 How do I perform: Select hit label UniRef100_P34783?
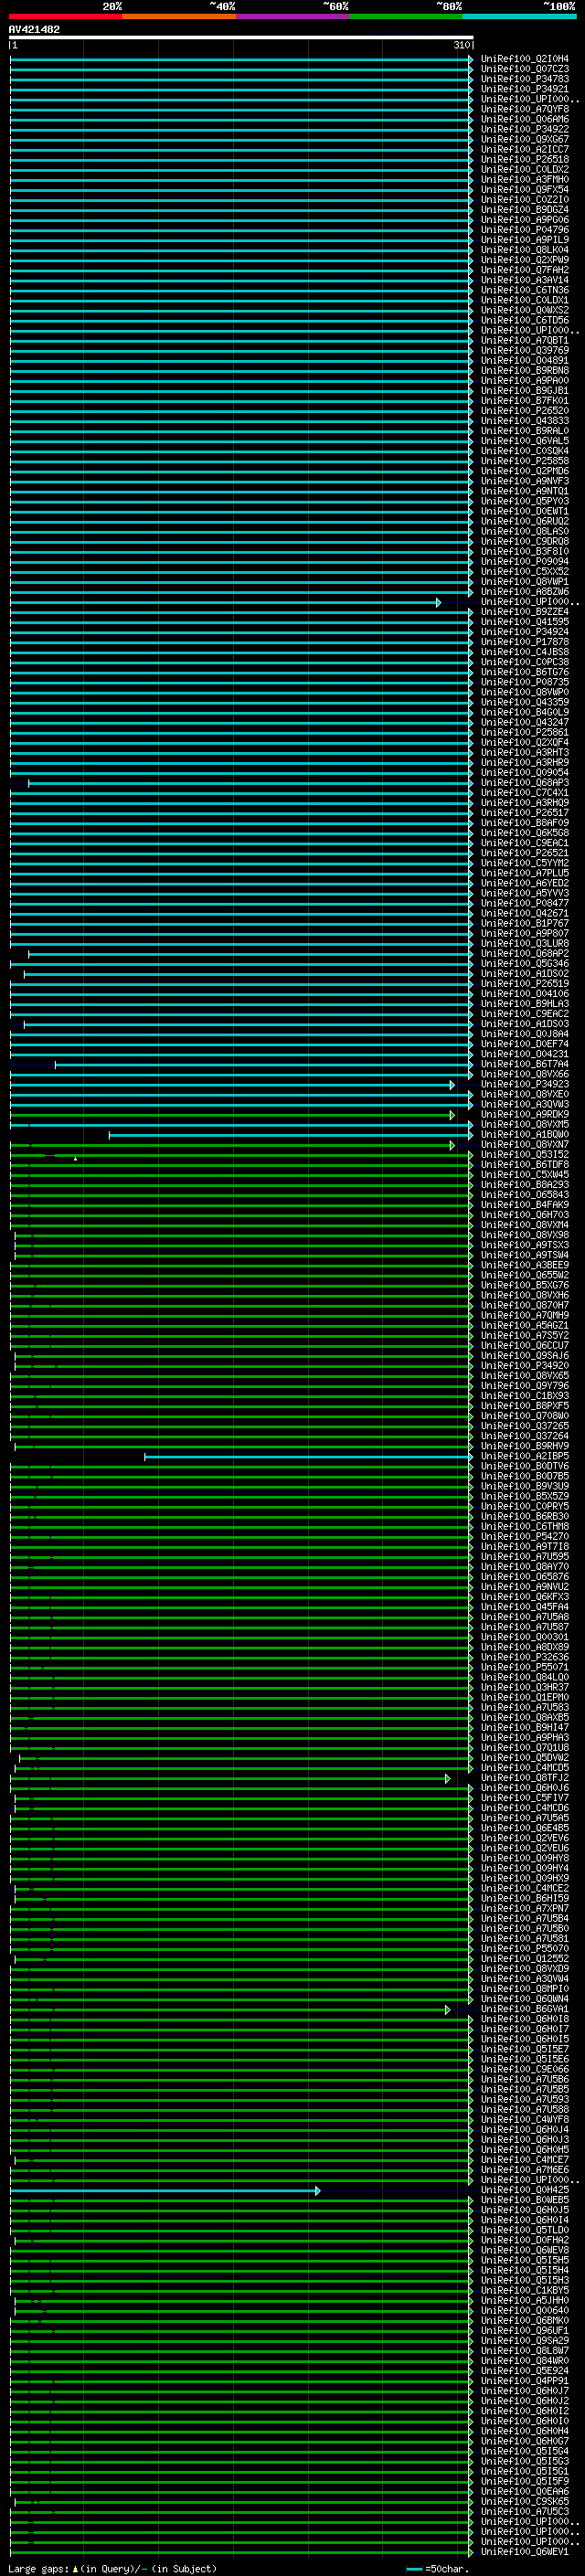pos(525,79)
